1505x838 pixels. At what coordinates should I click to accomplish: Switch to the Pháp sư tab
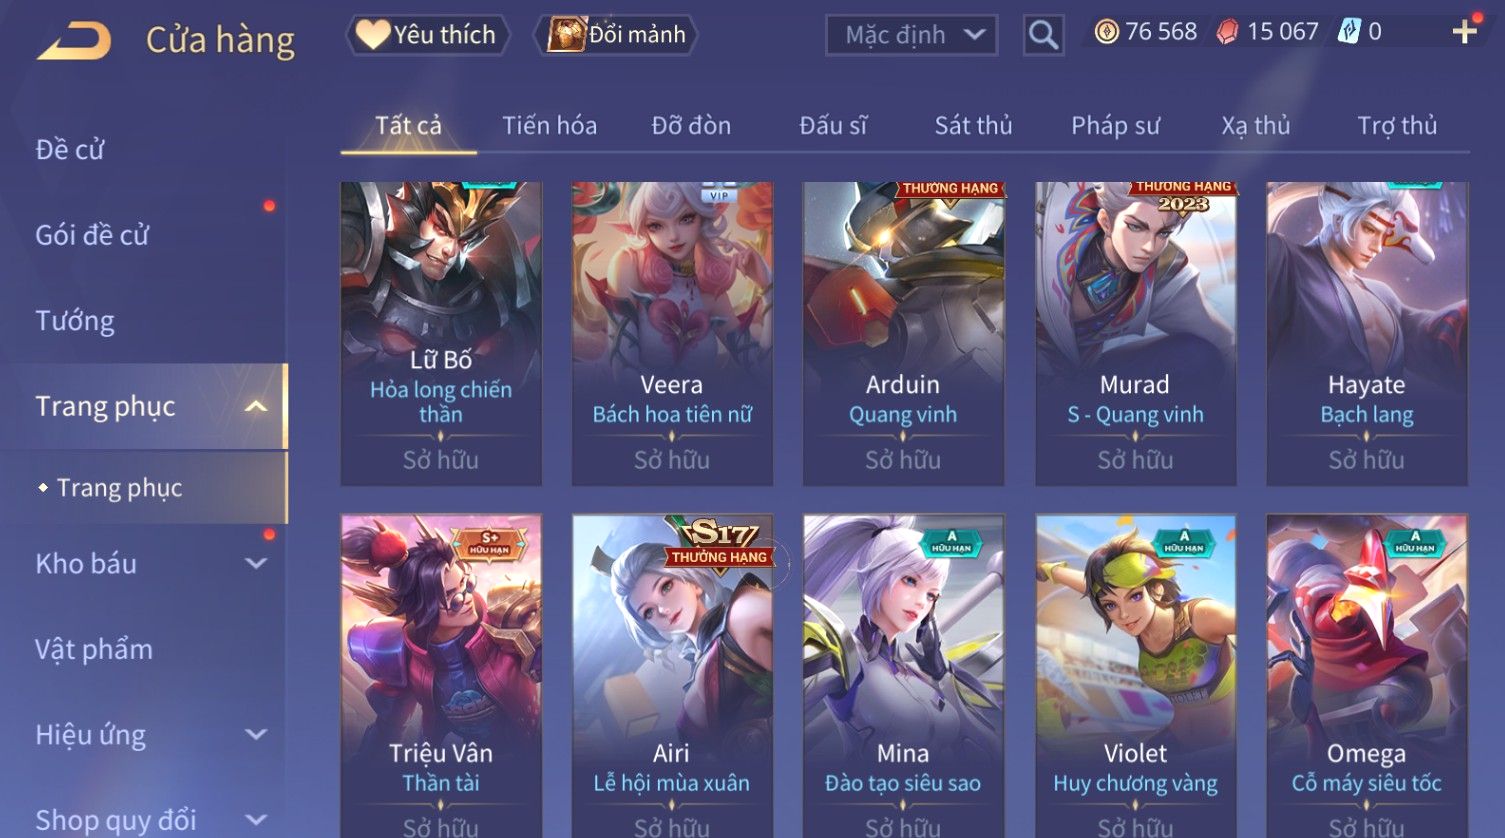(1115, 125)
